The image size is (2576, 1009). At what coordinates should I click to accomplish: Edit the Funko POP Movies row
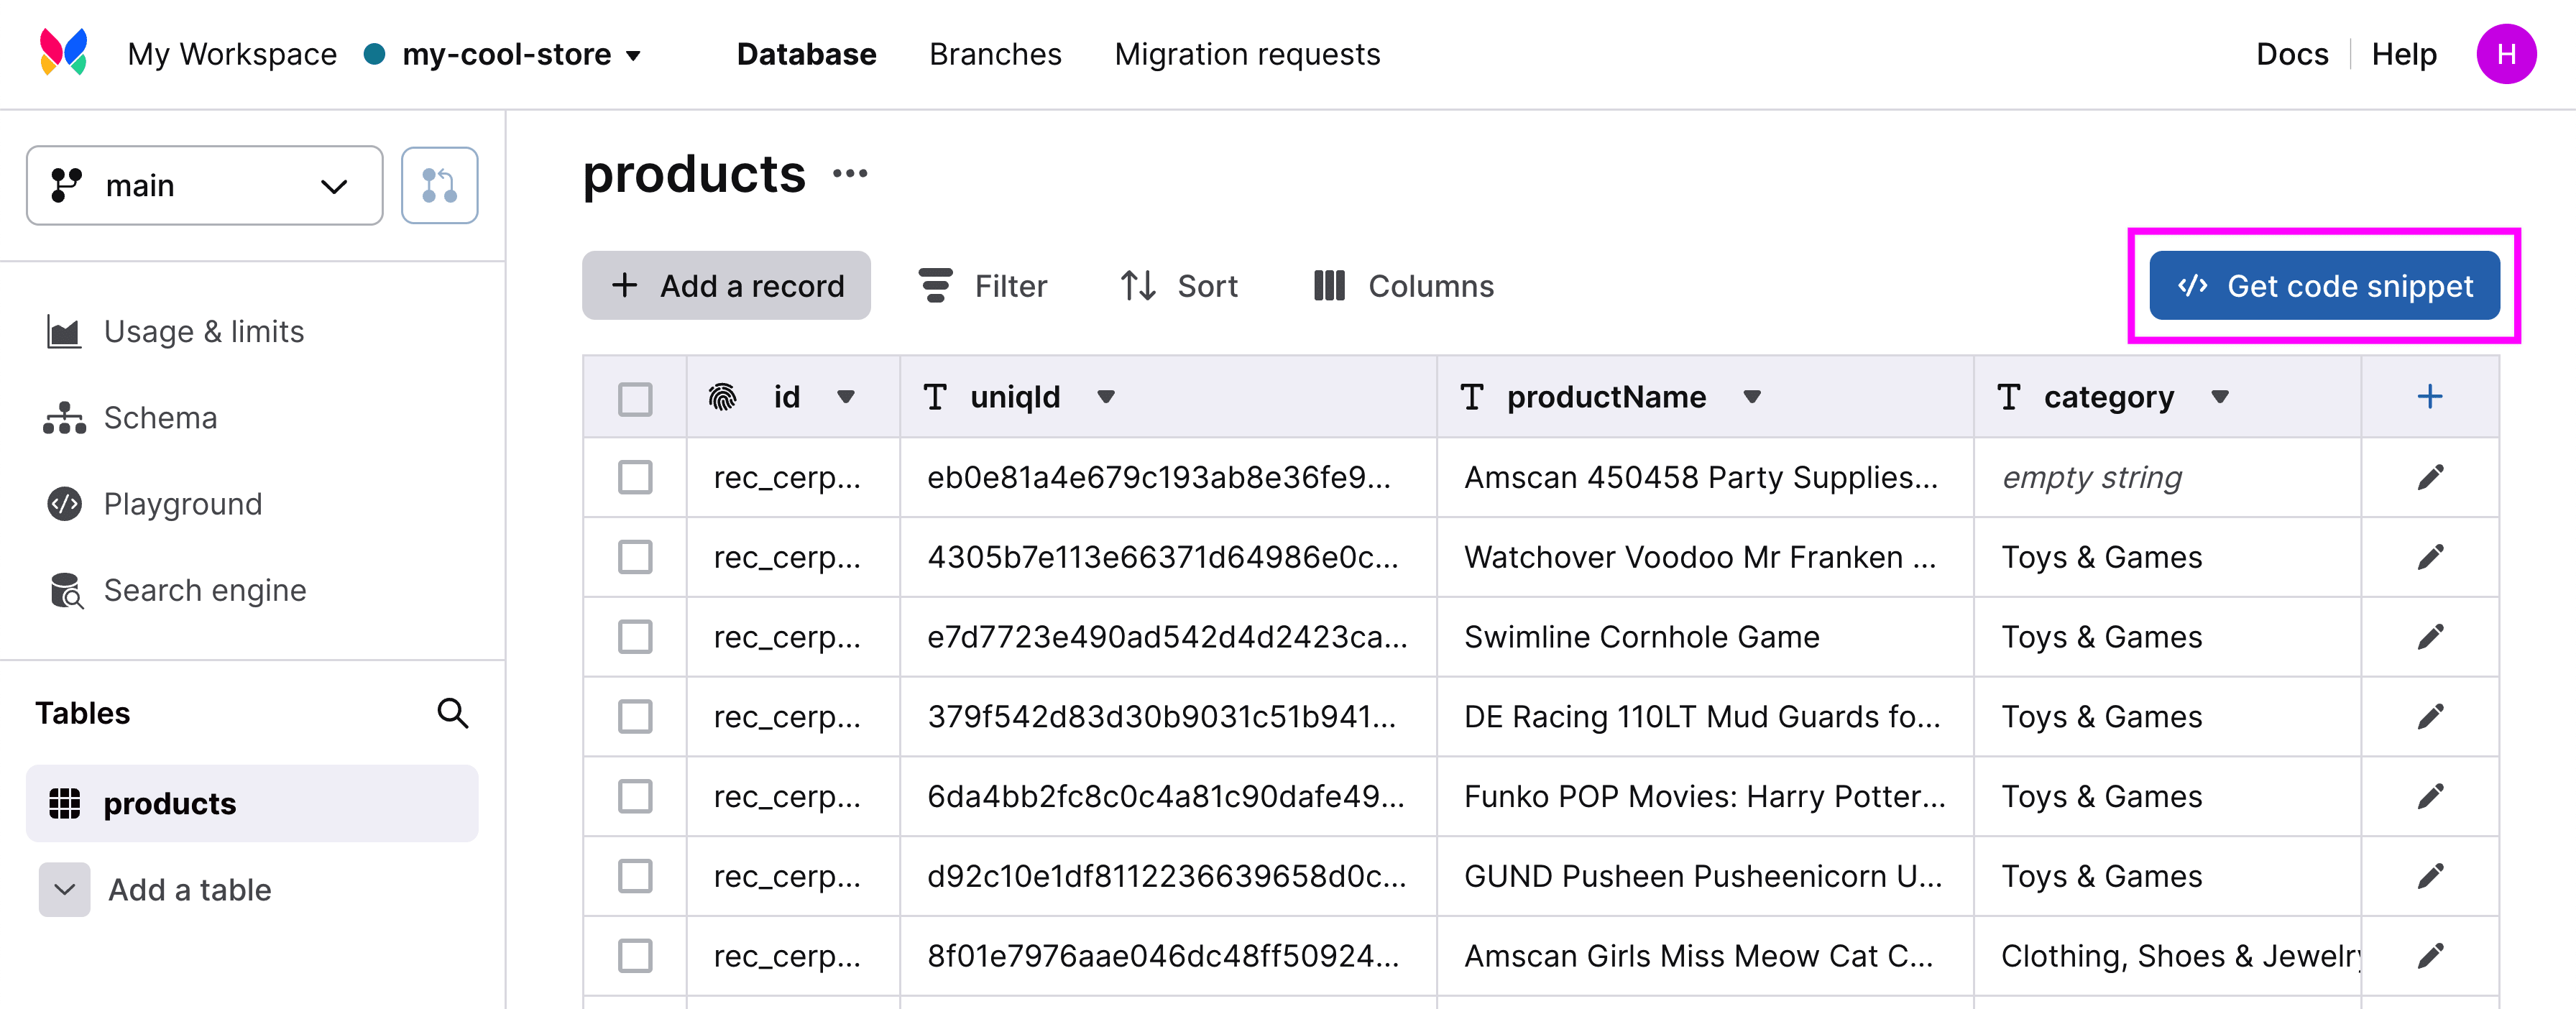click(x=2430, y=796)
